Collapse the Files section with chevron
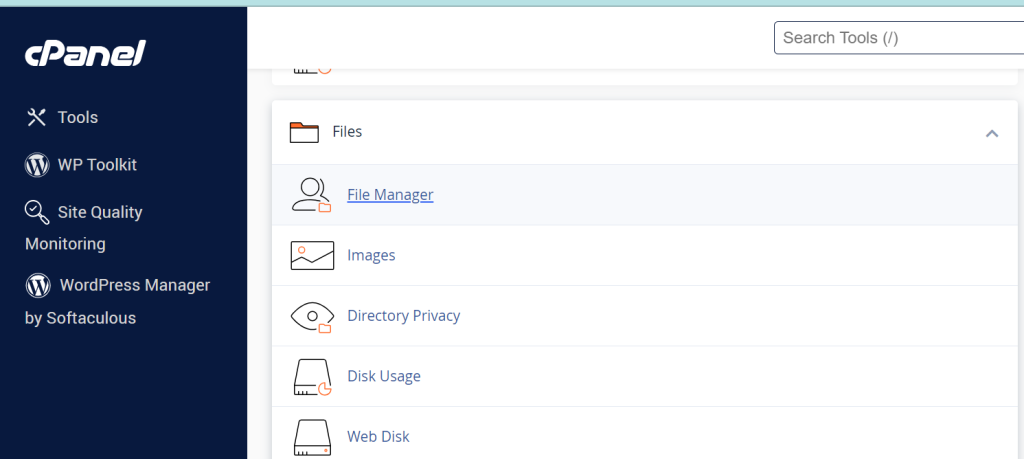 pyautogui.click(x=991, y=133)
